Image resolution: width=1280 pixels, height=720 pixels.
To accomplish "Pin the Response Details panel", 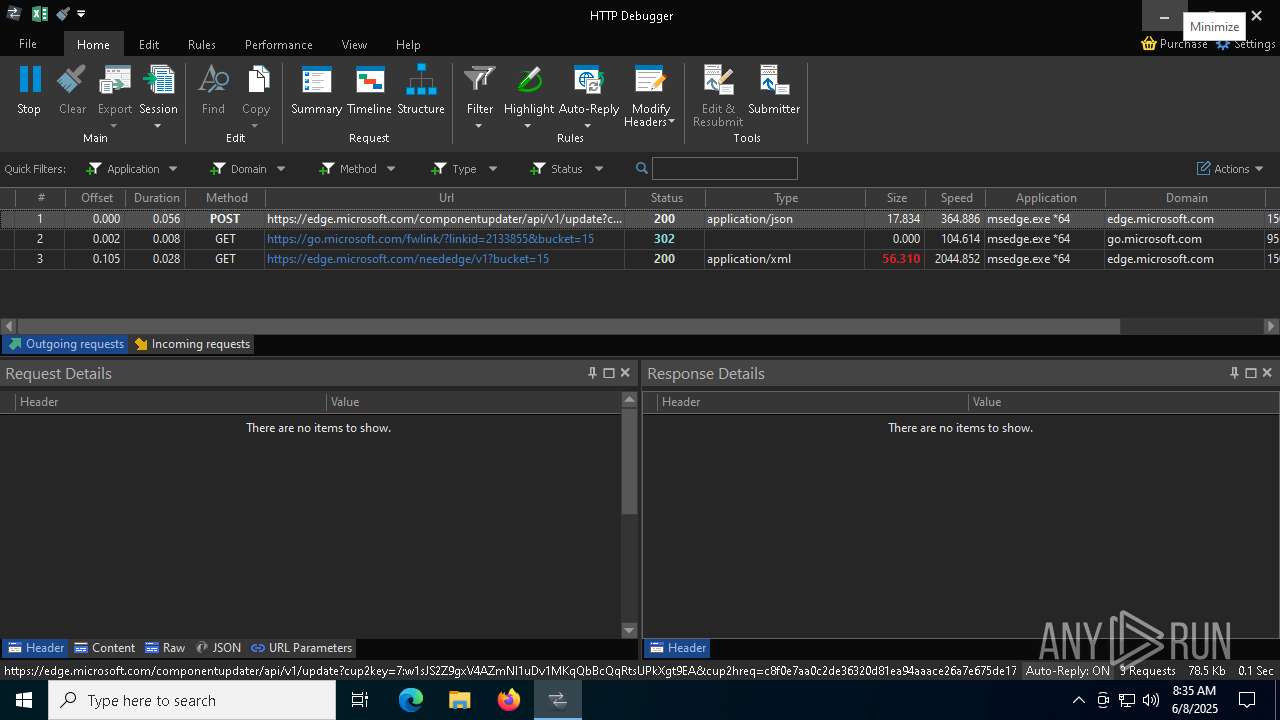I will click(x=1234, y=373).
